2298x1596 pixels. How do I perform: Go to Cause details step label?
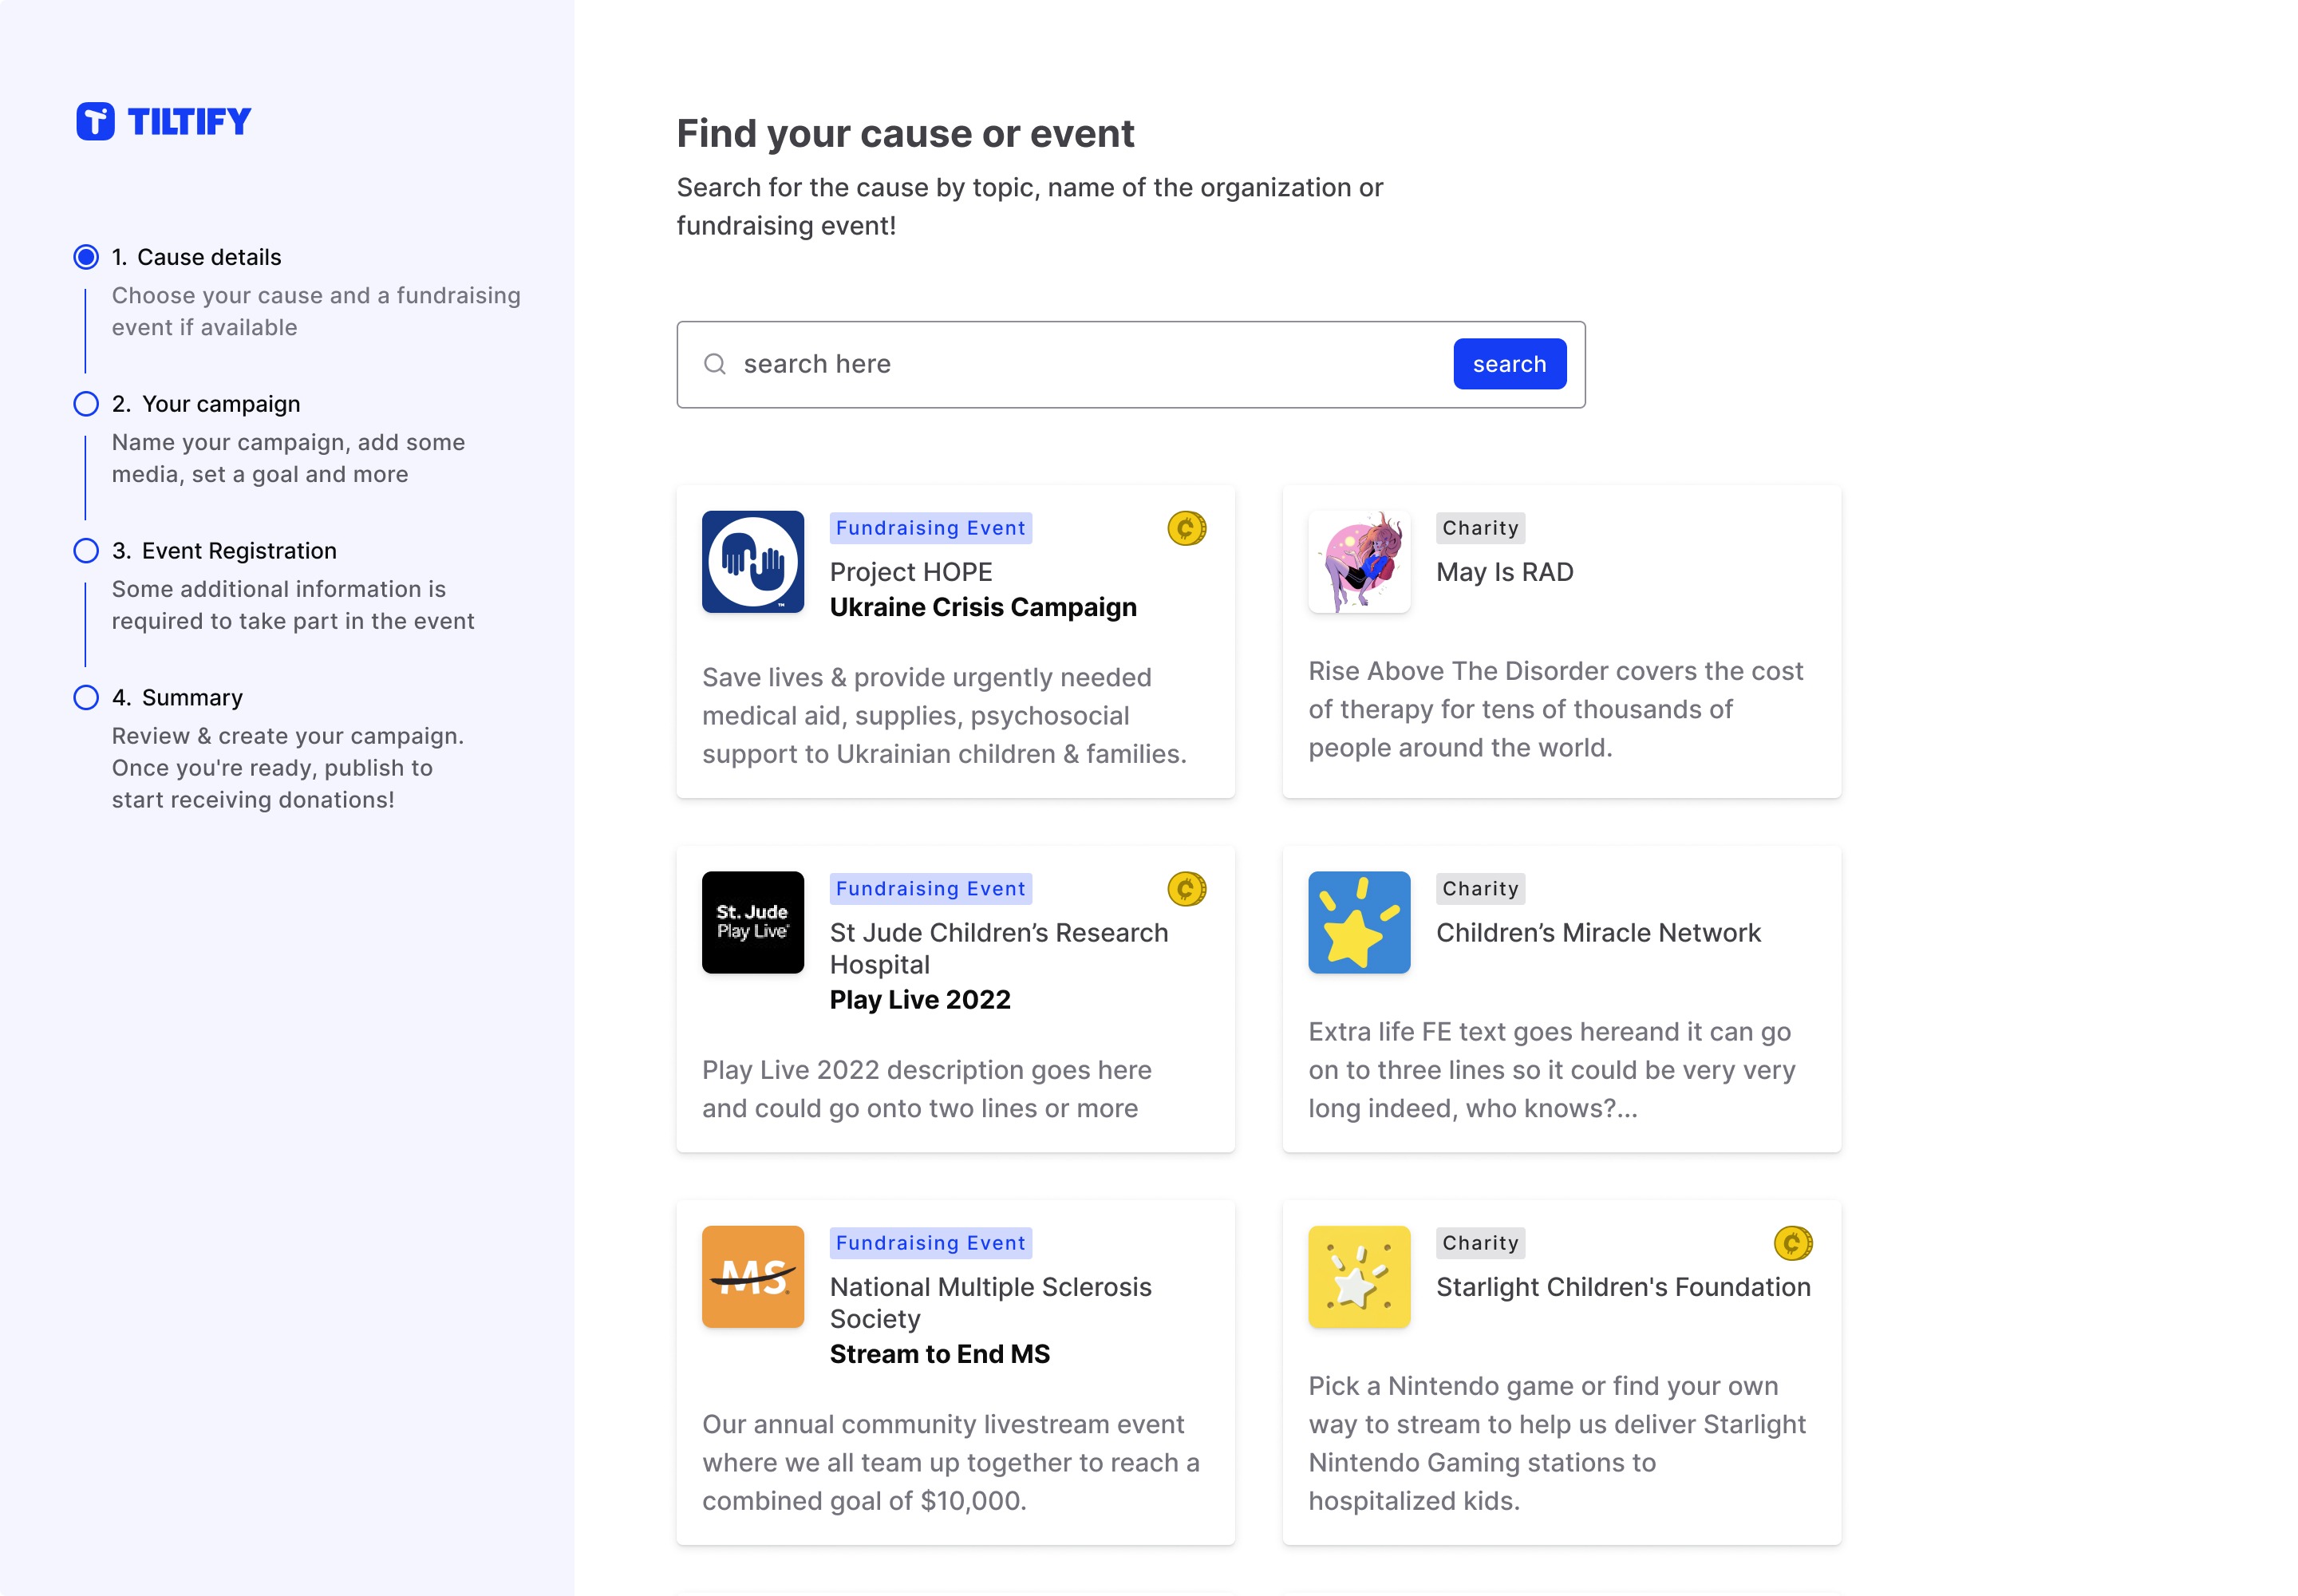[197, 257]
